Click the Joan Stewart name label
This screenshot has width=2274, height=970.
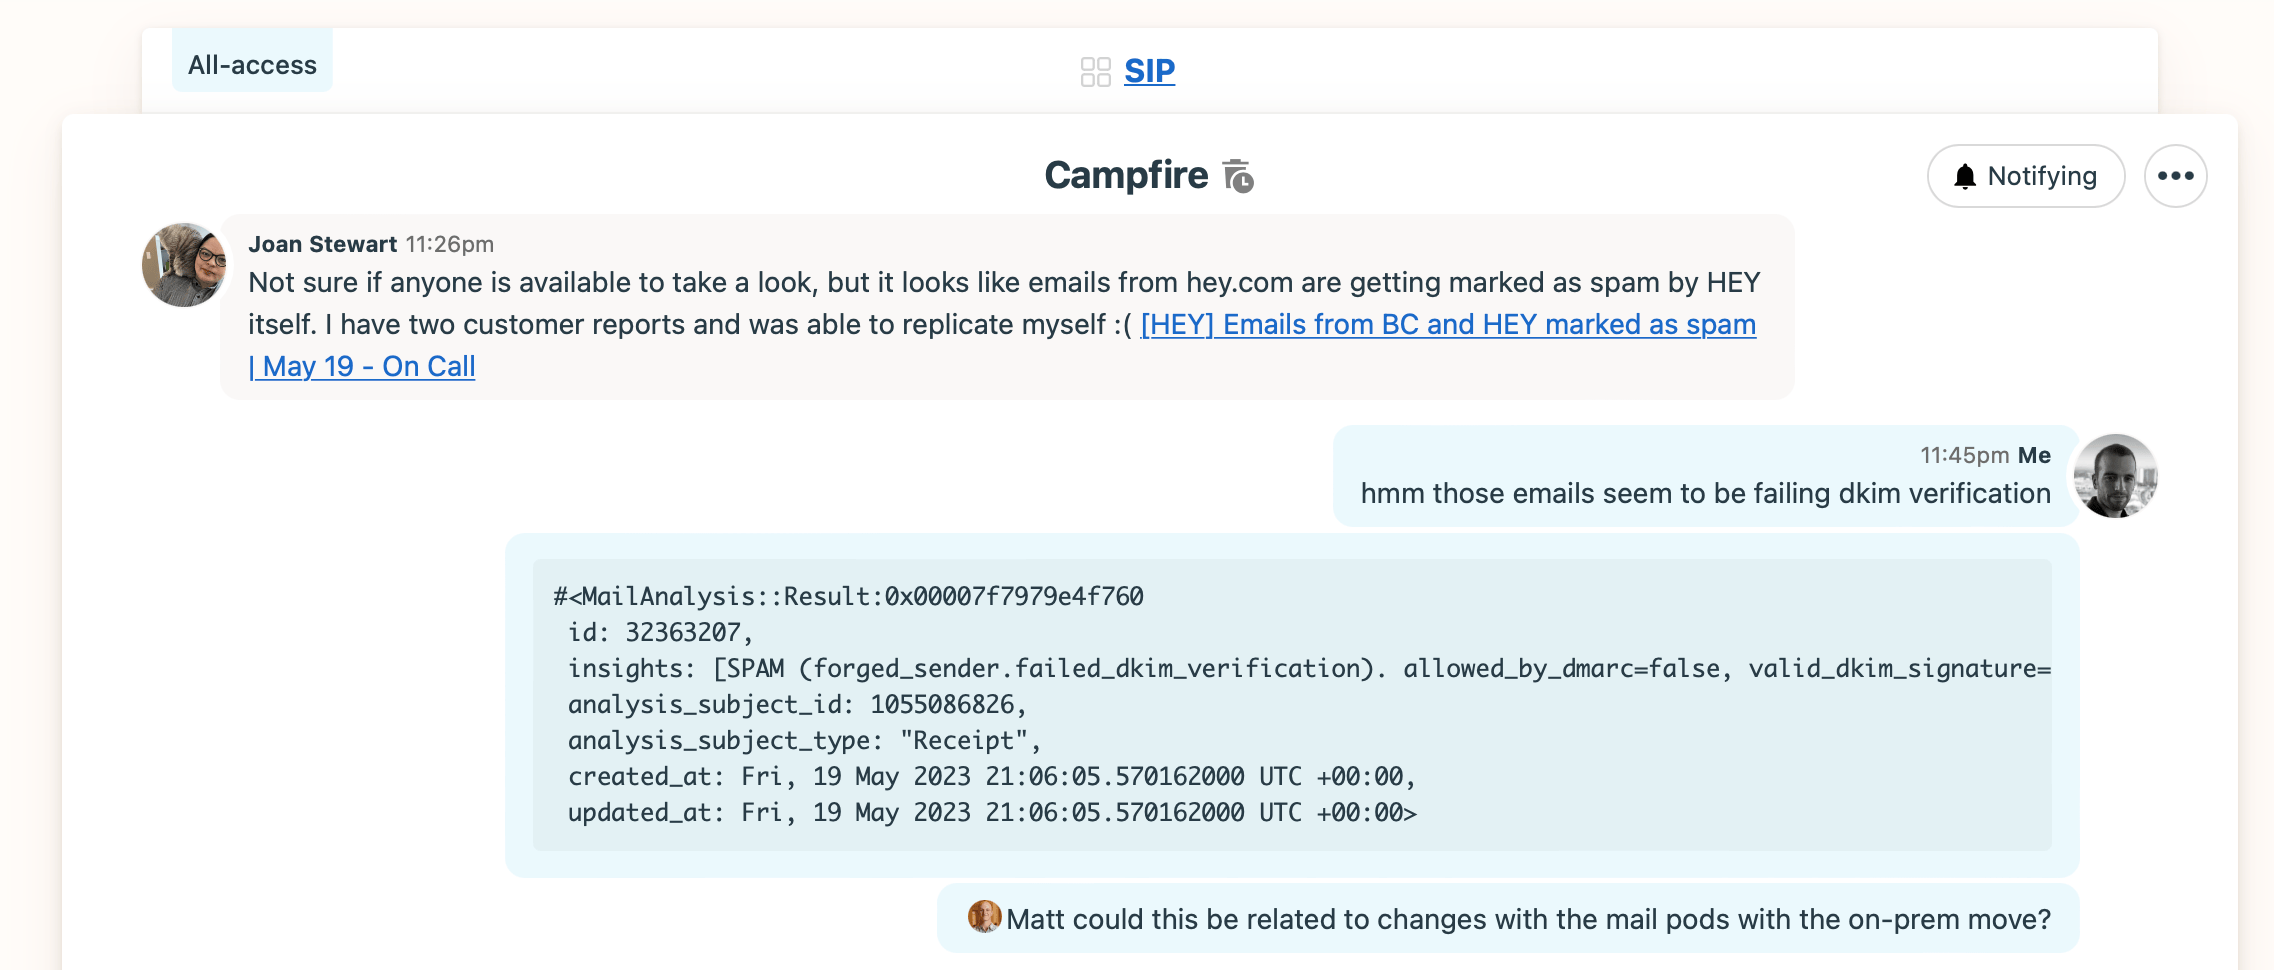[x=322, y=244]
